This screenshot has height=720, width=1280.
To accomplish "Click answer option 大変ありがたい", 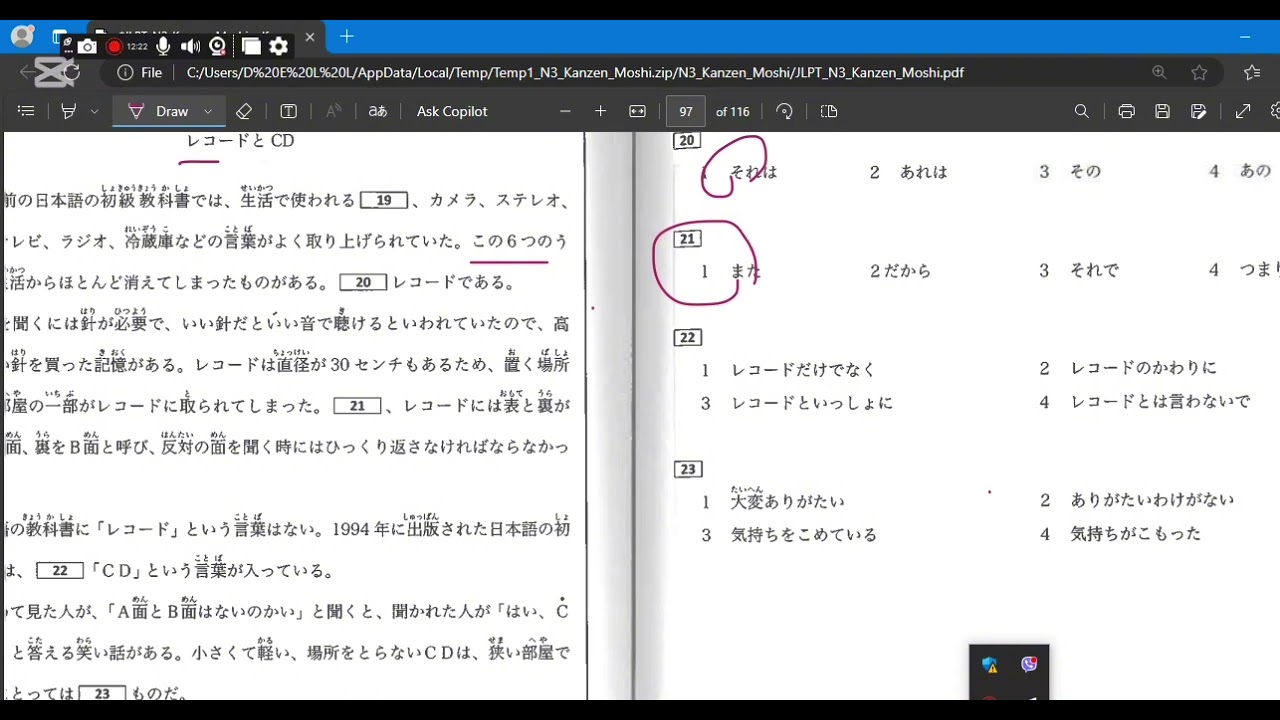I will pos(788,501).
